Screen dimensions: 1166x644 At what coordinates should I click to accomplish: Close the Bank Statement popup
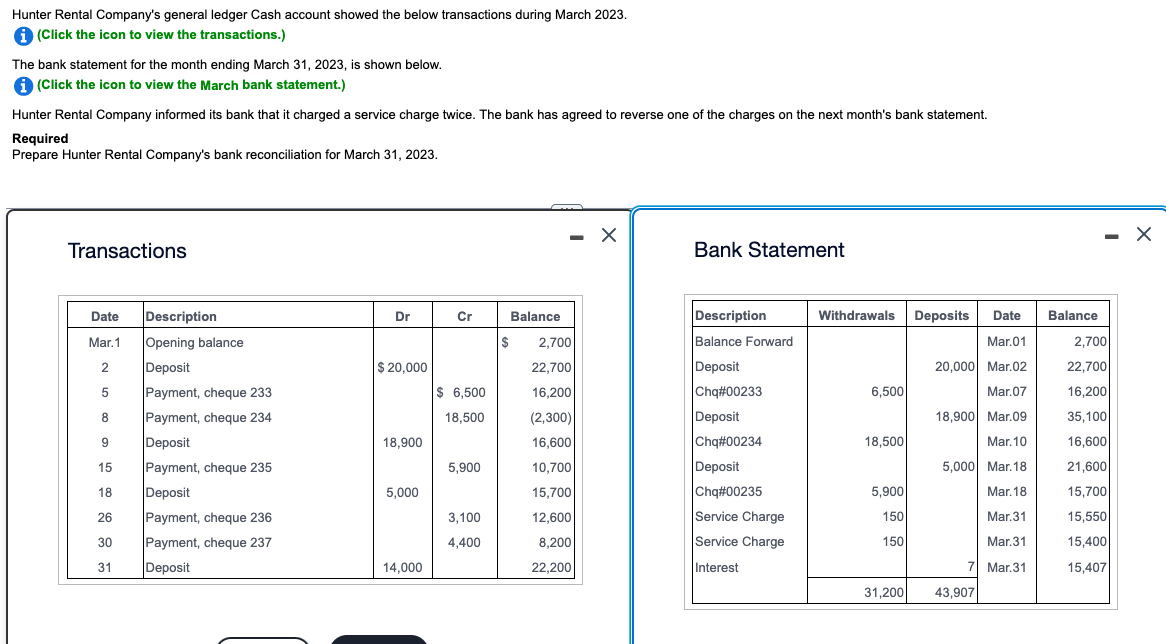click(x=1144, y=234)
